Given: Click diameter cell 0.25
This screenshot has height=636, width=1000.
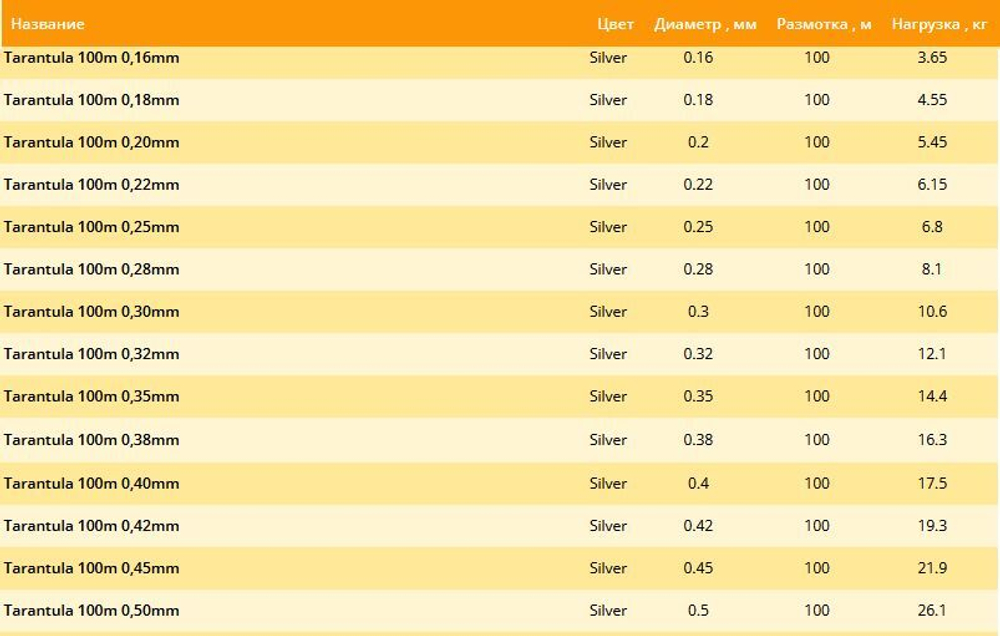Looking at the screenshot, I should [698, 226].
